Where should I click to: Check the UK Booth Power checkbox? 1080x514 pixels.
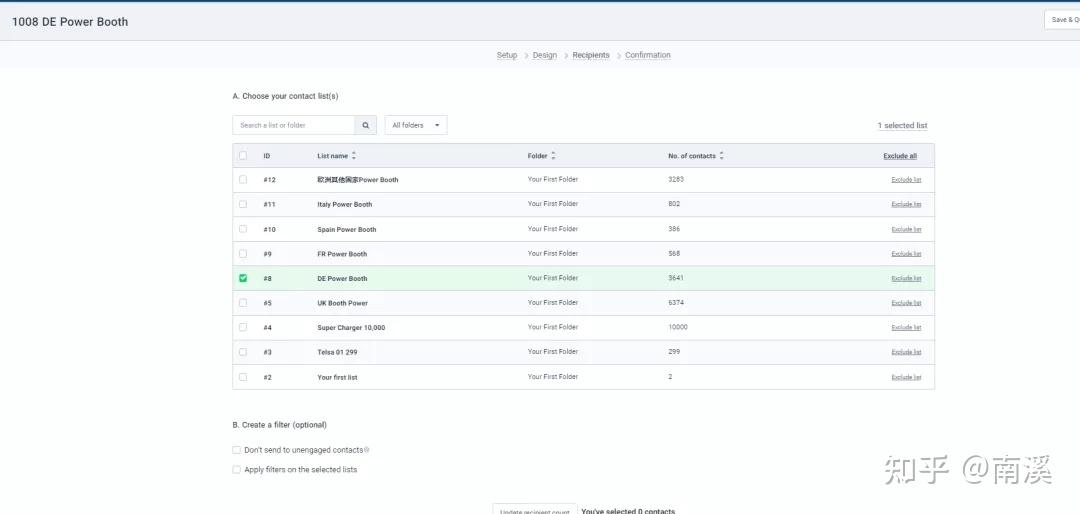[x=242, y=302]
